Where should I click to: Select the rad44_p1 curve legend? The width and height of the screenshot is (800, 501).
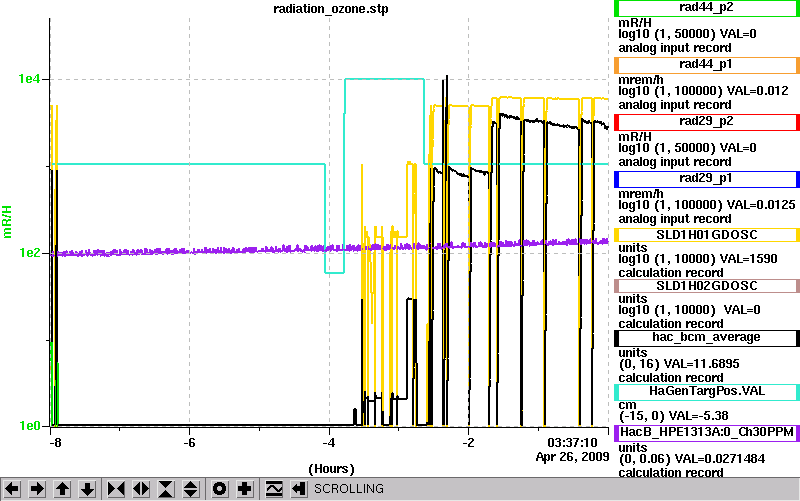click(x=707, y=65)
